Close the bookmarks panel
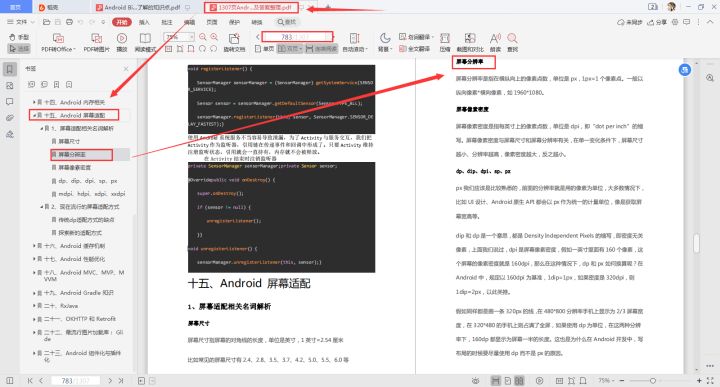Image resolution: width=720 pixels, height=387 pixels. 126,68
